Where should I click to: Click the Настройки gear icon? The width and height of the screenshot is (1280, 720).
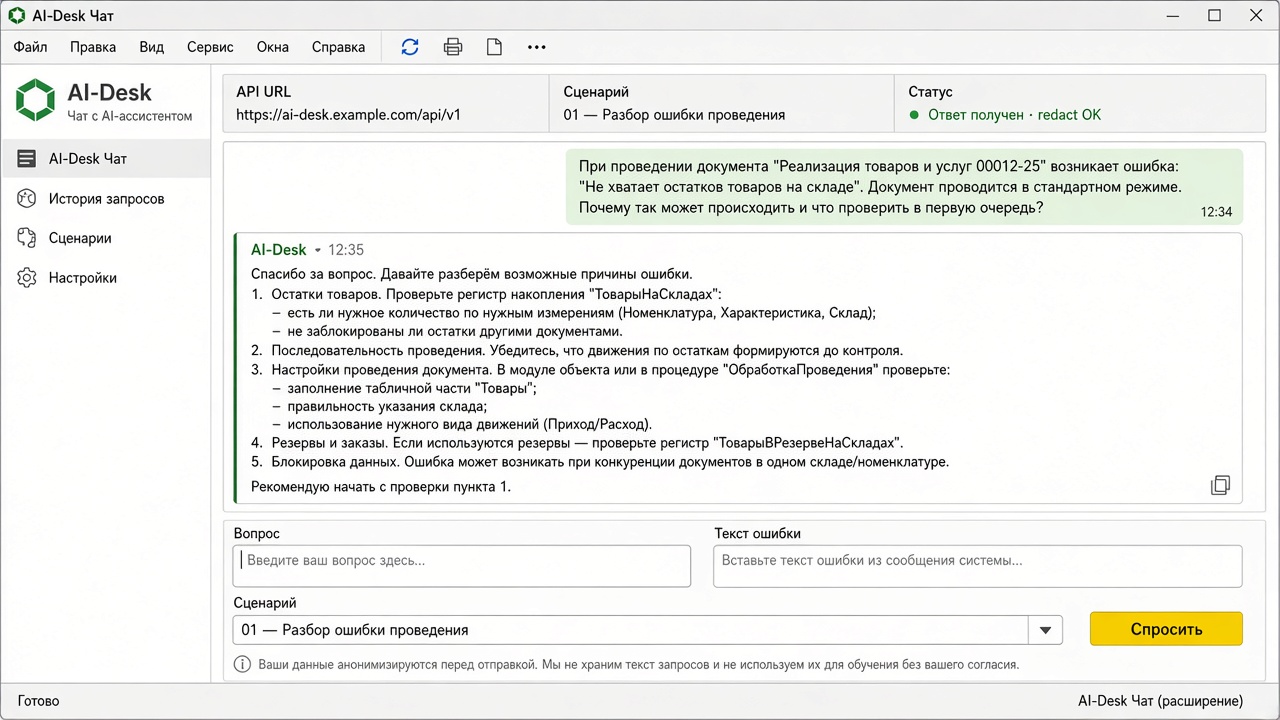point(28,278)
